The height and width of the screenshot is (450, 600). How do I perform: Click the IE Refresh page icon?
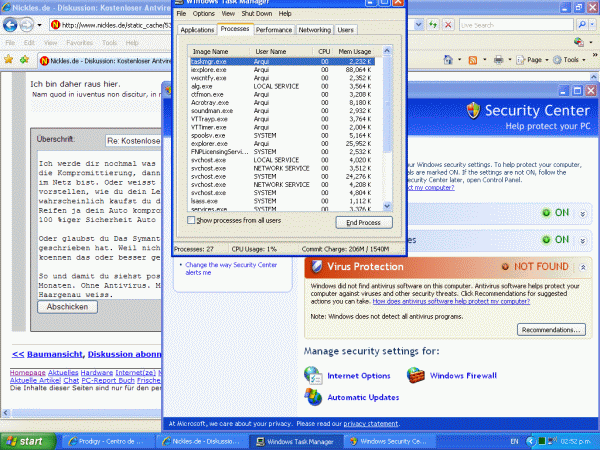(433, 25)
